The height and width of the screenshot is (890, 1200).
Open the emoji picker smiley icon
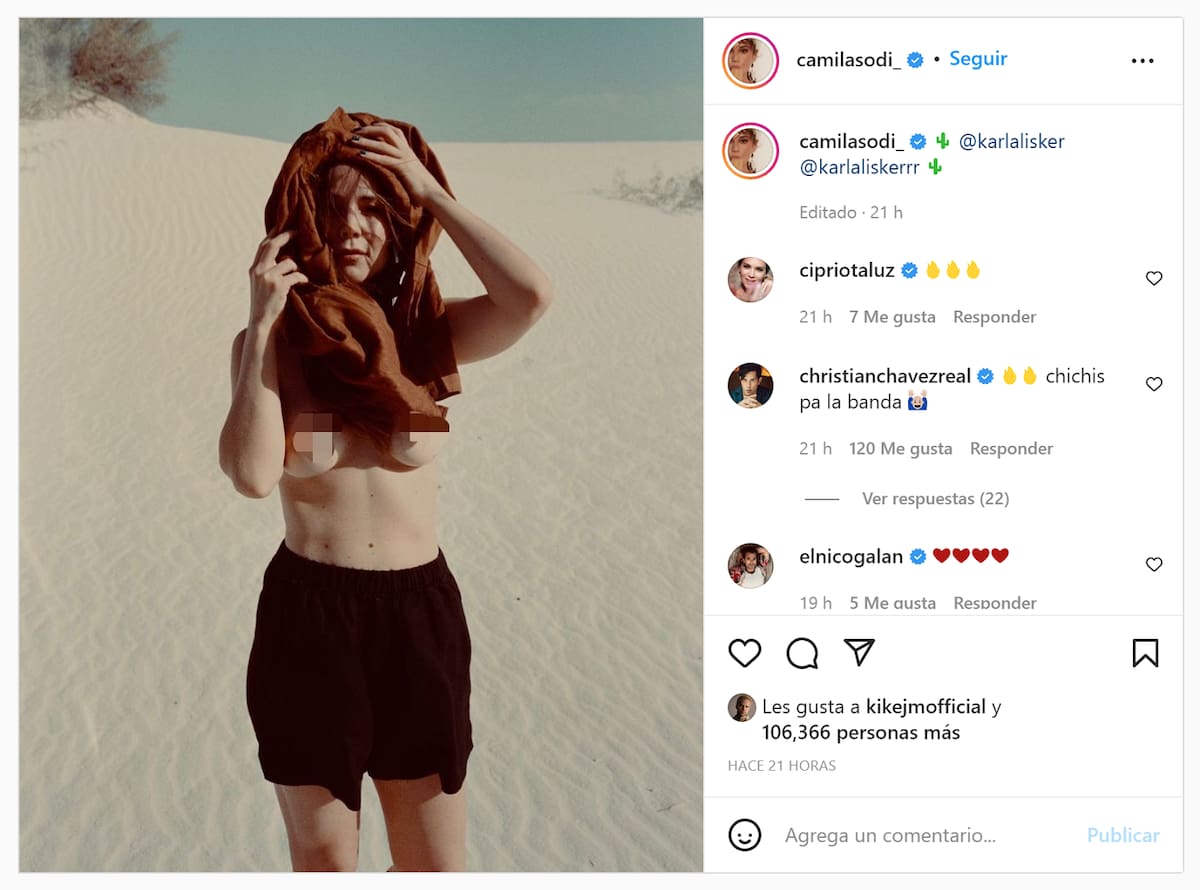click(x=745, y=835)
